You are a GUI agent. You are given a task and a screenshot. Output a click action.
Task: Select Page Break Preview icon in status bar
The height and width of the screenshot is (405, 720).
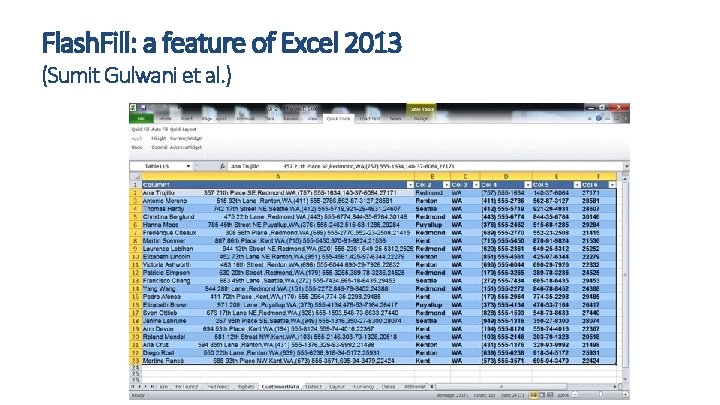551,395
